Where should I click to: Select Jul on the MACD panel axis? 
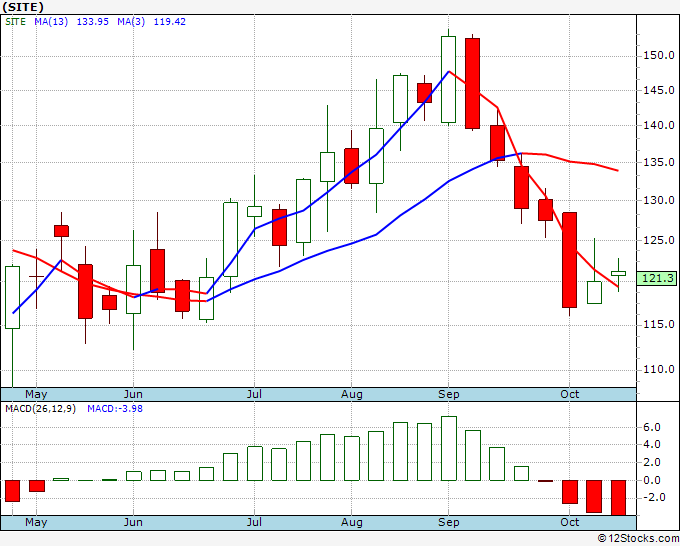(254, 522)
